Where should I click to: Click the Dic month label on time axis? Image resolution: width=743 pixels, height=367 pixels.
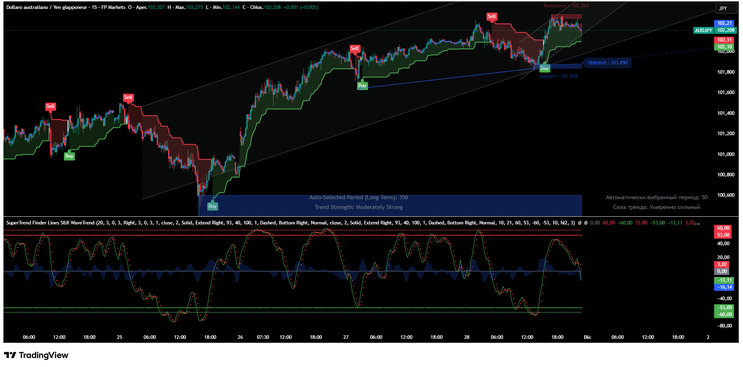[587, 338]
